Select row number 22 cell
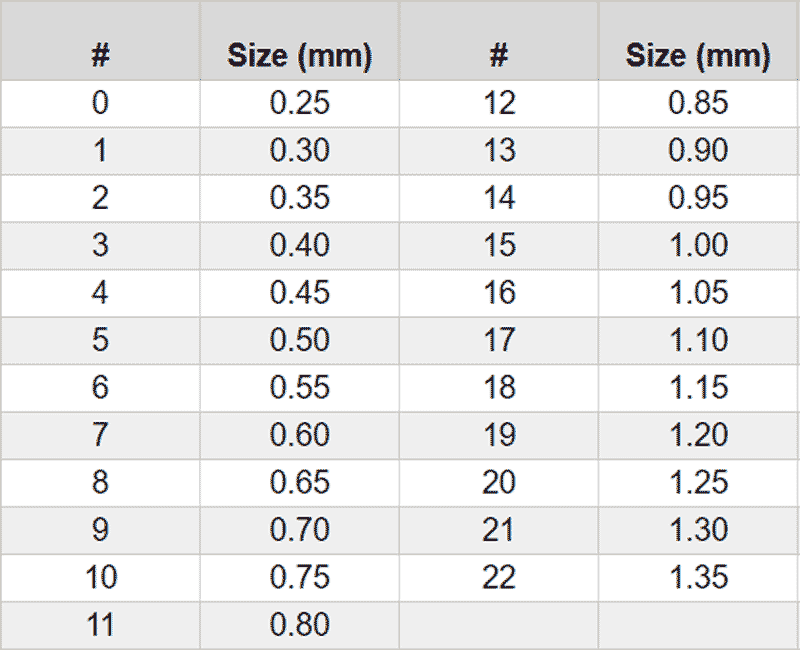The image size is (800, 650). coord(499,578)
